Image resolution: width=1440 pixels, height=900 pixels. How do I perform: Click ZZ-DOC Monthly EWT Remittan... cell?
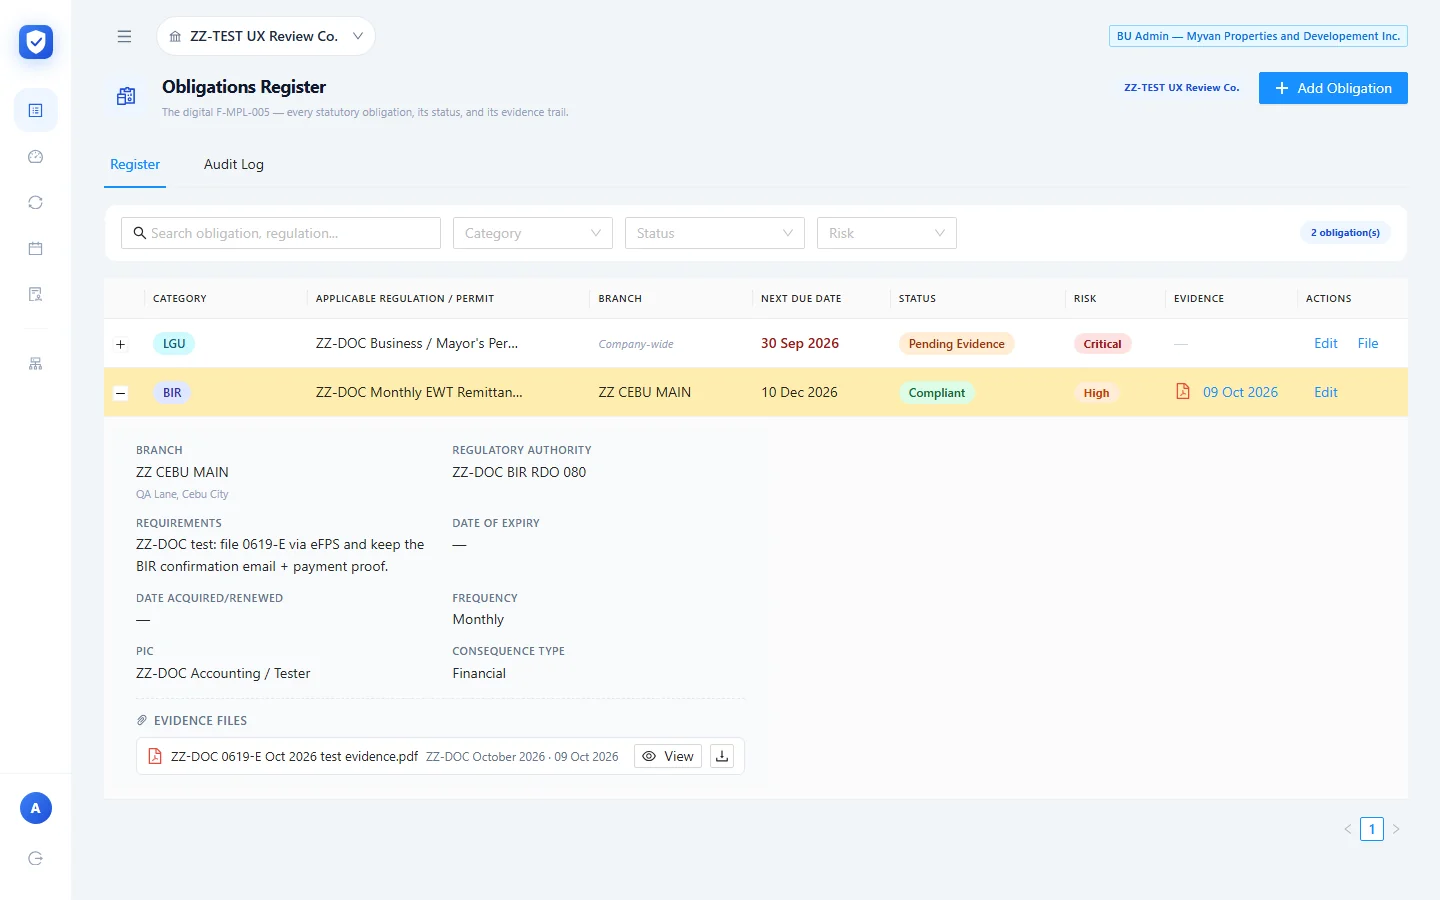(x=419, y=392)
